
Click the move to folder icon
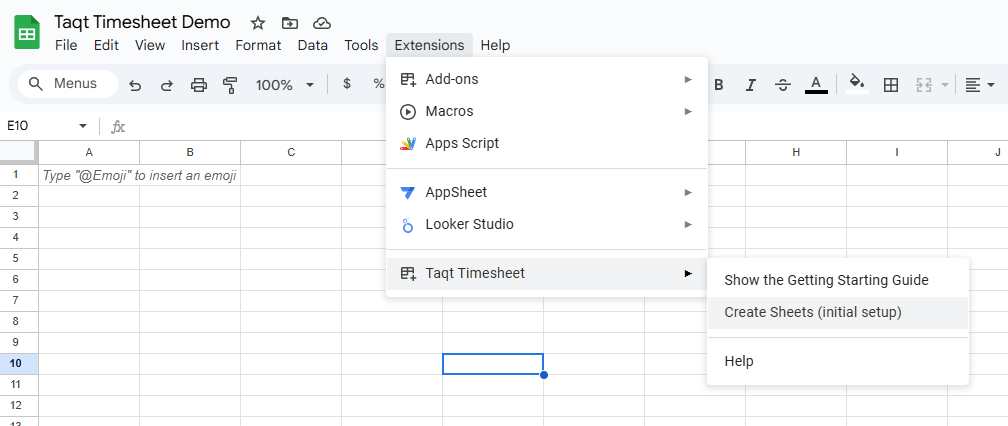click(290, 23)
